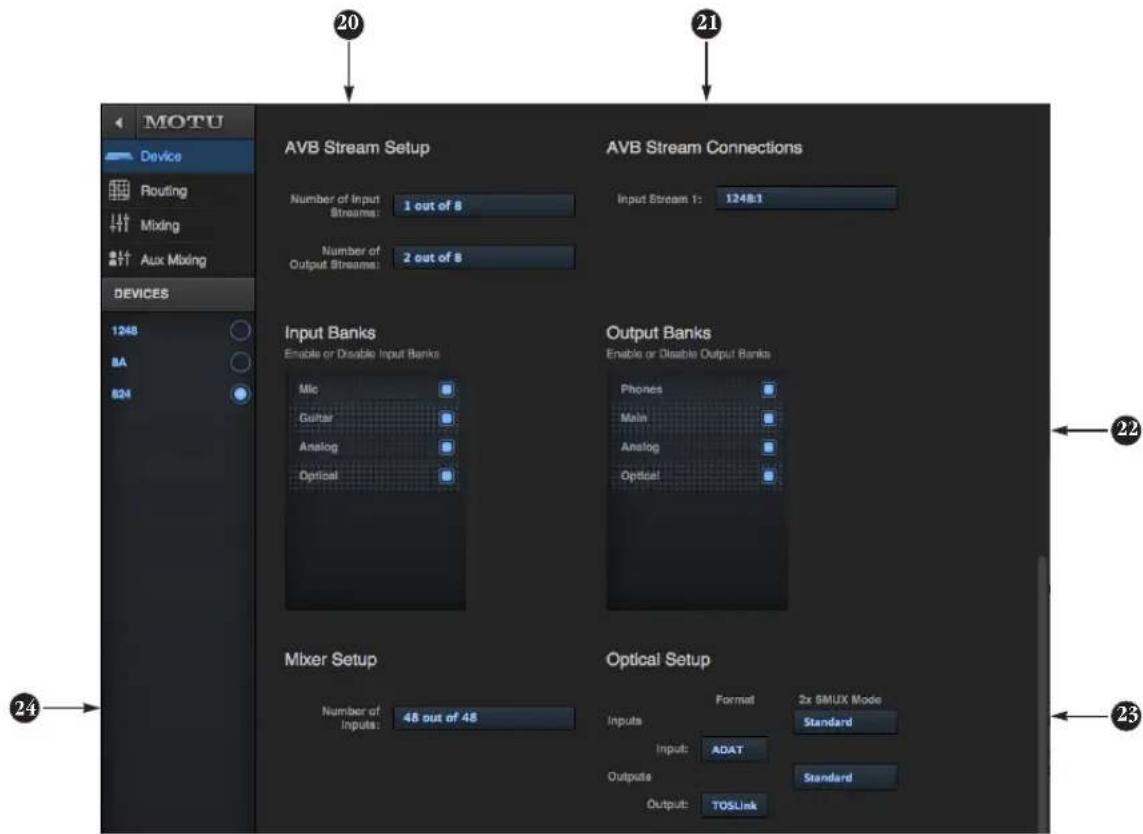Click the Phones label in Output Banks

[641, 389]
